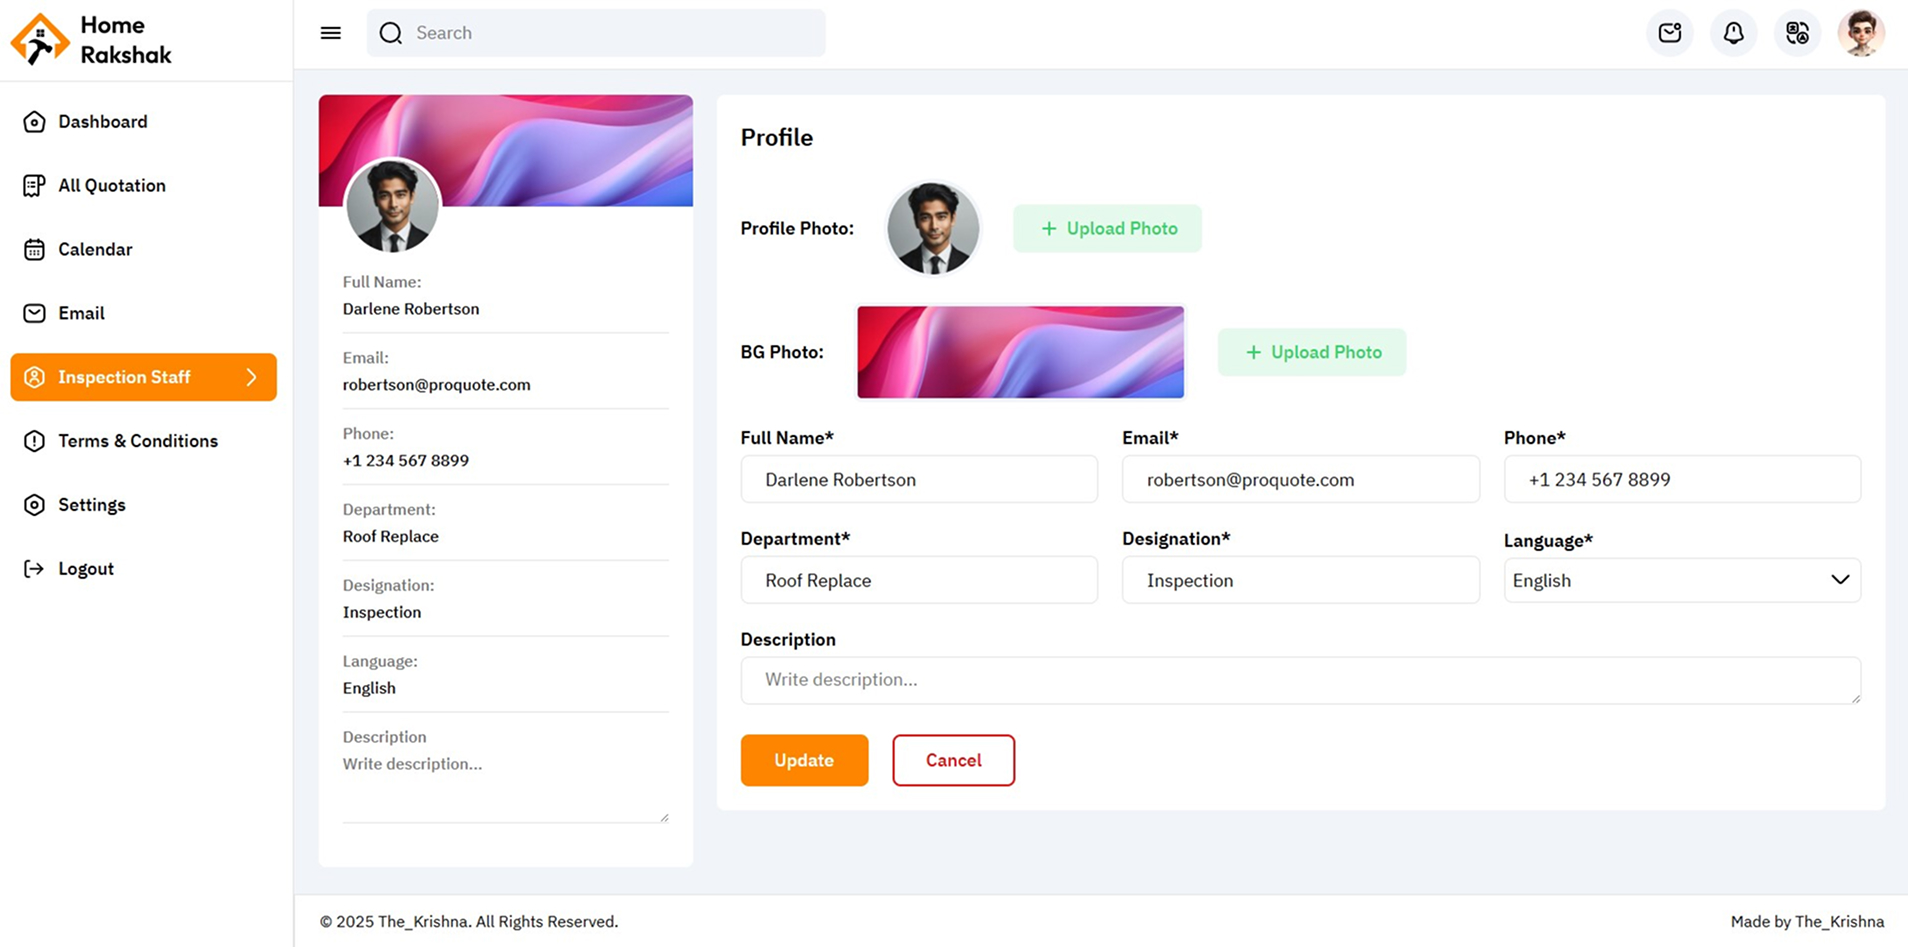Open notifications bell icon
1908x947 pixels.
pyautogui.click(x=1734, y=33)
